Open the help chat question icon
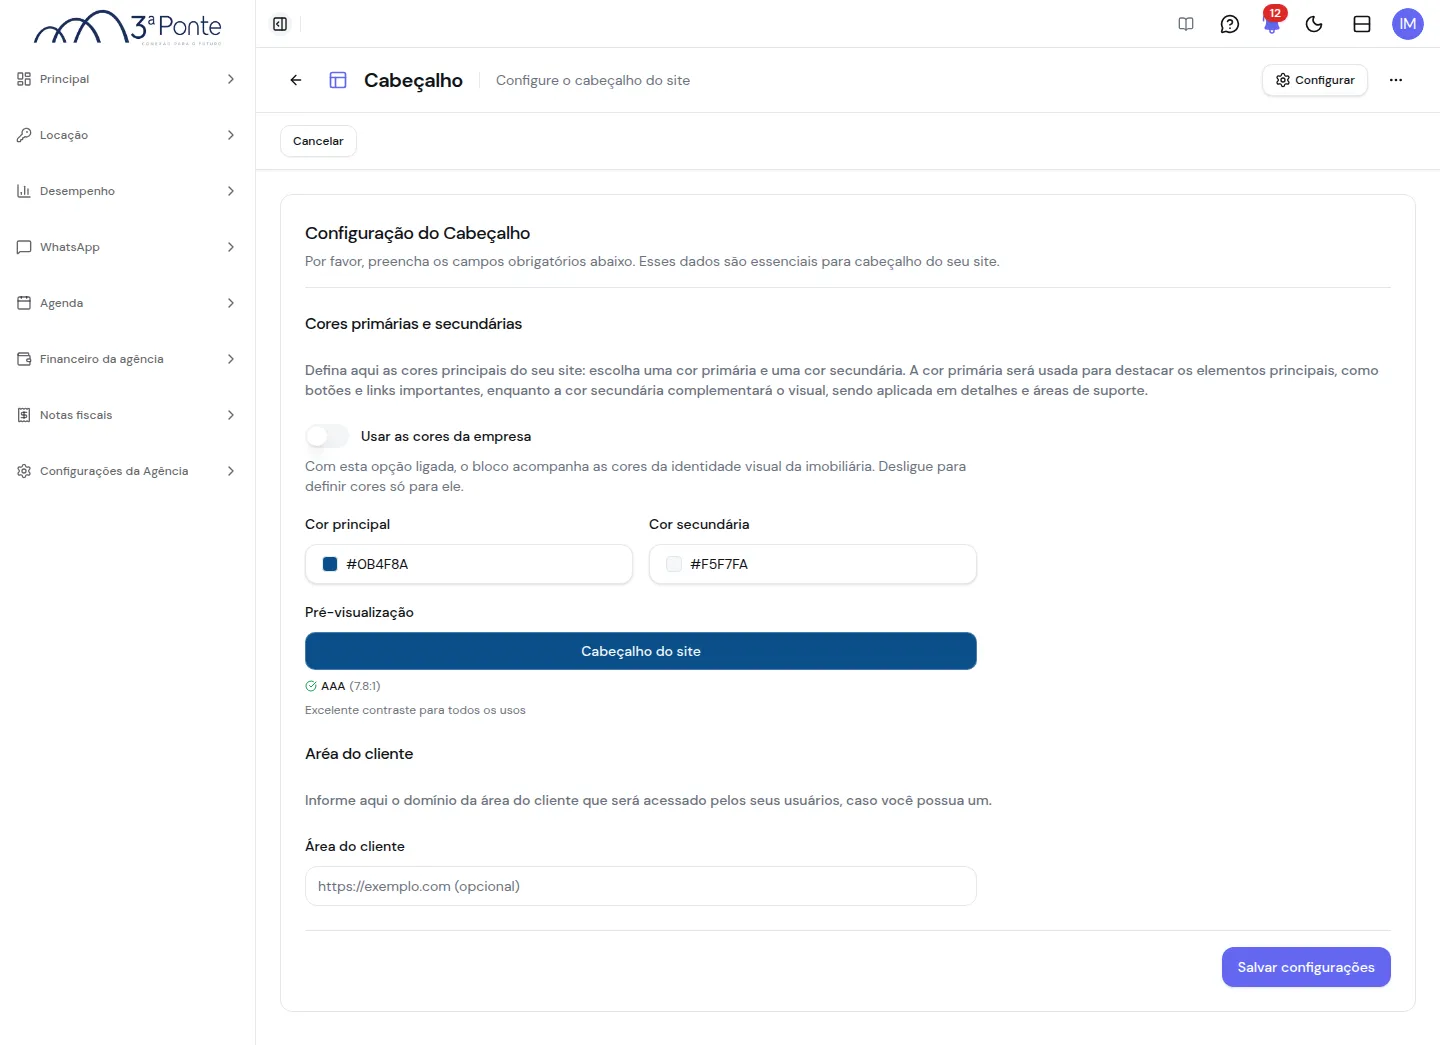 [x=1230, y=24]
